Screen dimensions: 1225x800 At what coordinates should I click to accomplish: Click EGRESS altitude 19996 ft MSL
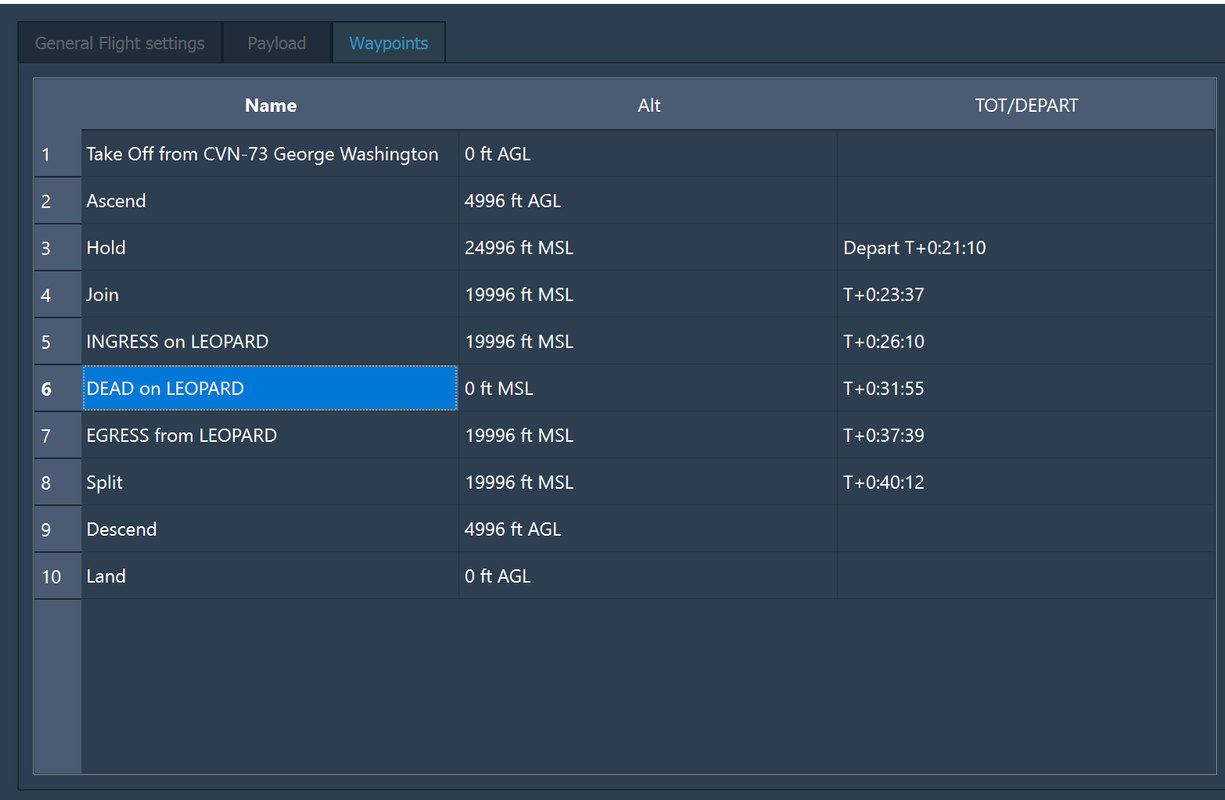click(648, 436)
